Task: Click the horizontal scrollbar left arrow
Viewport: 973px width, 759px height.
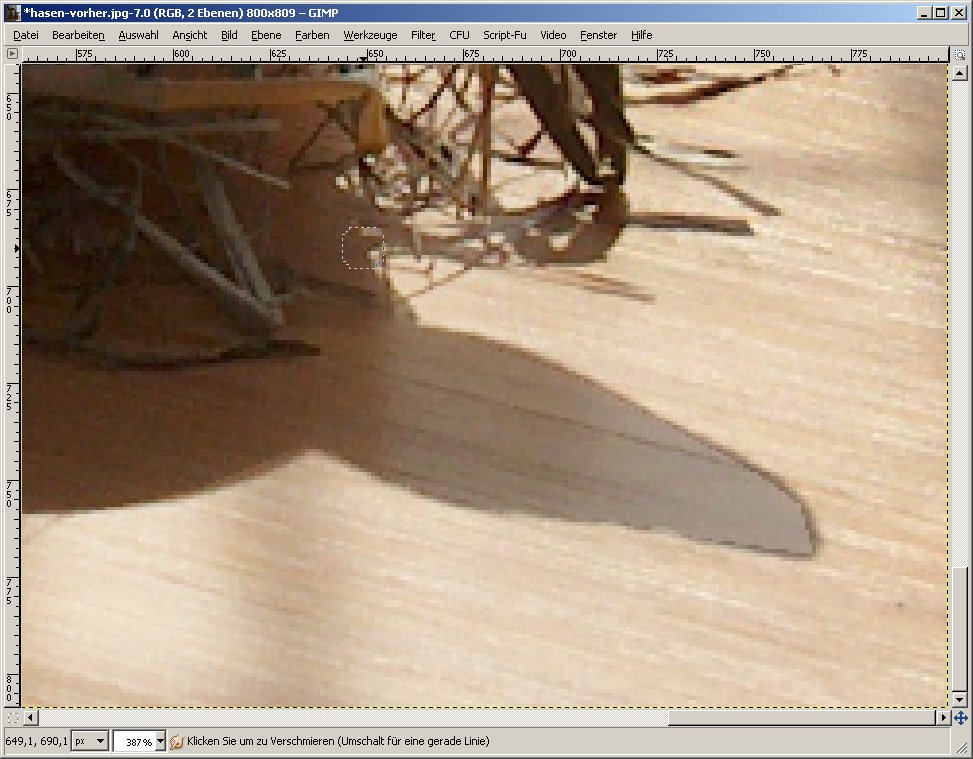Action: [30, 718]
